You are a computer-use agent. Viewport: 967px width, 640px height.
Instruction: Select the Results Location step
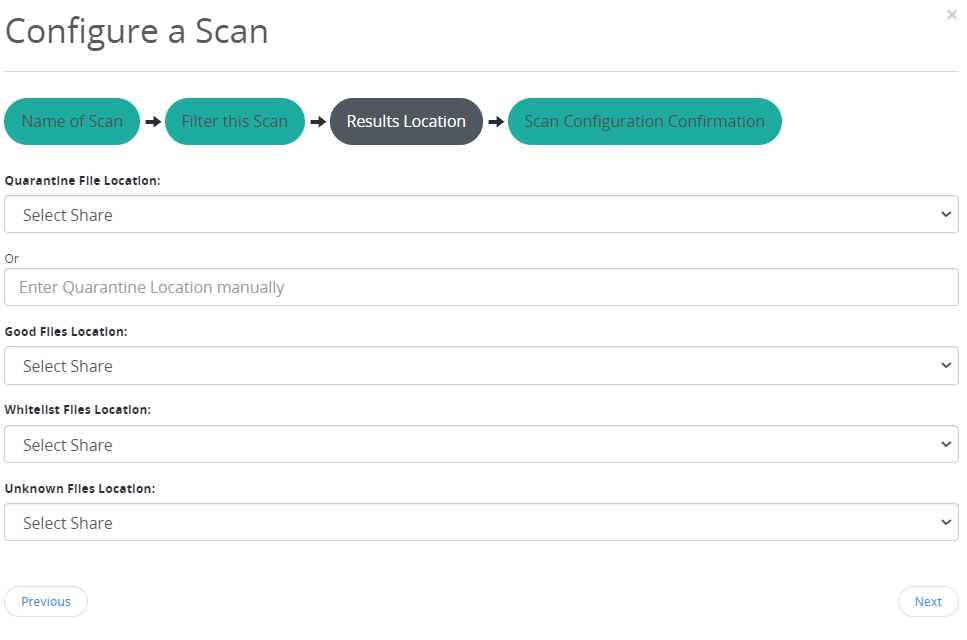[406, 121]
